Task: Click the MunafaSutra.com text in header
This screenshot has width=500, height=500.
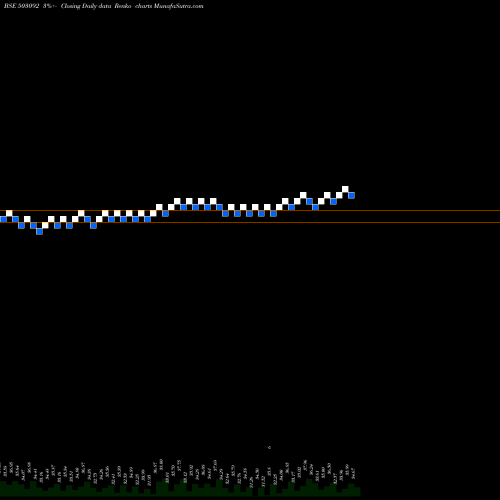Action: 178,6
